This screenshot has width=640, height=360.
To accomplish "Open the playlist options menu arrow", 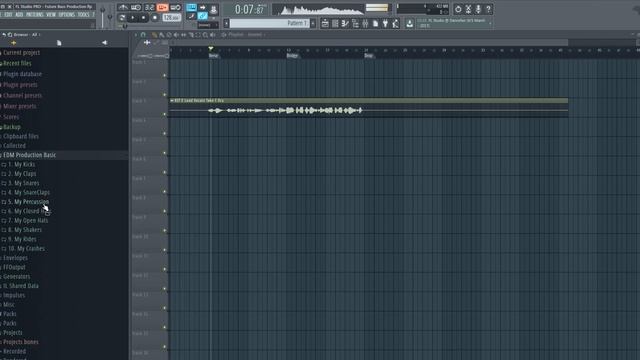I will click(x=136, y=35).
